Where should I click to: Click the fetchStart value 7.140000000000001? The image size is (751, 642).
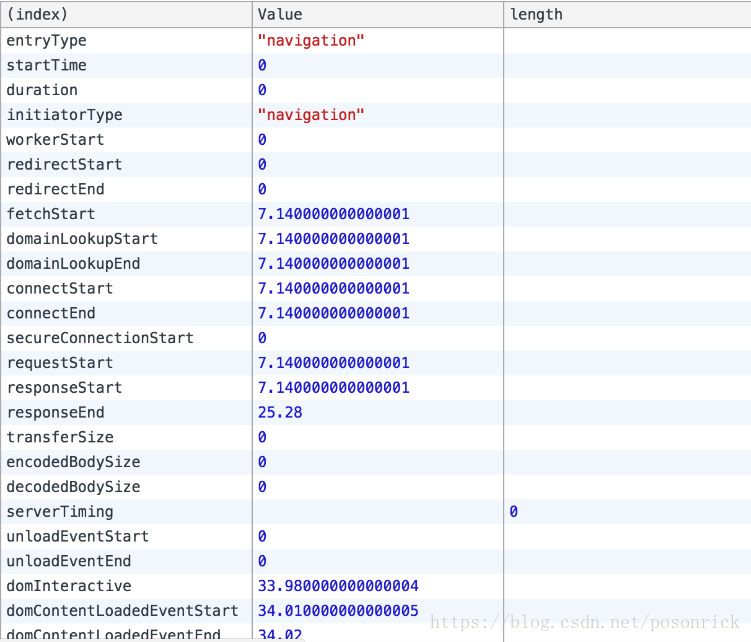334,214
